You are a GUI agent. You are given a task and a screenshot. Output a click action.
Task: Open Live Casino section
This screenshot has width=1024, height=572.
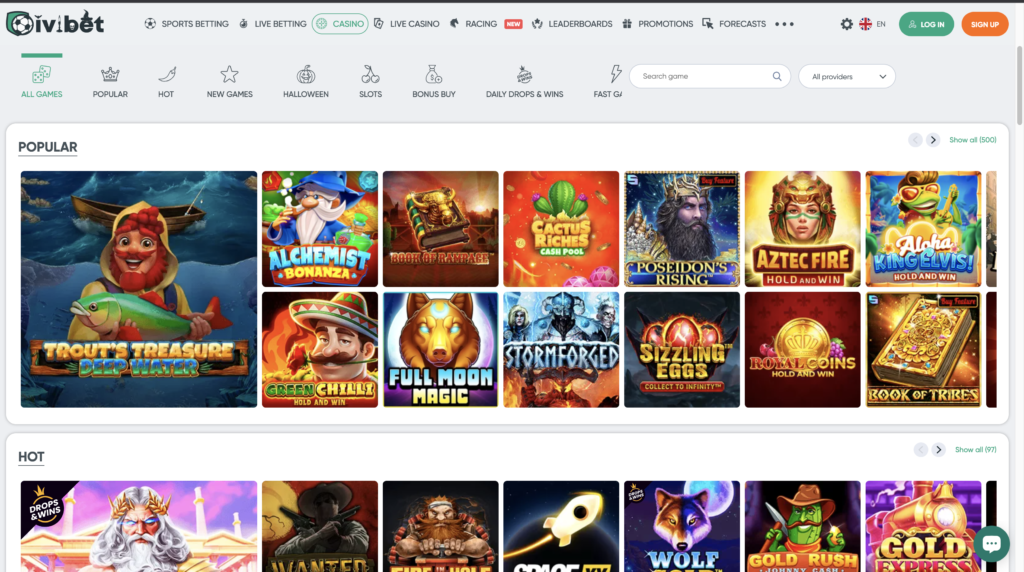coord(406,24)
